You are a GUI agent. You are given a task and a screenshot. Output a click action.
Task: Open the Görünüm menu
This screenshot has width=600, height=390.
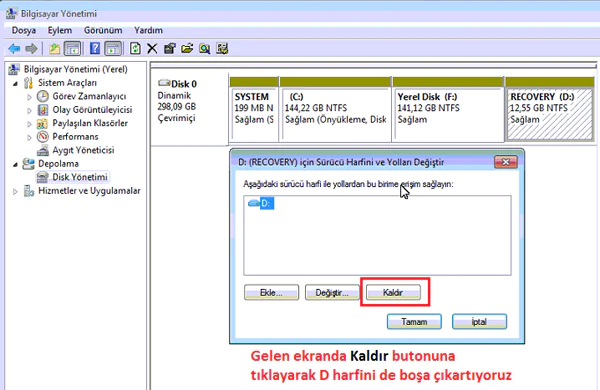click(103, 30)
